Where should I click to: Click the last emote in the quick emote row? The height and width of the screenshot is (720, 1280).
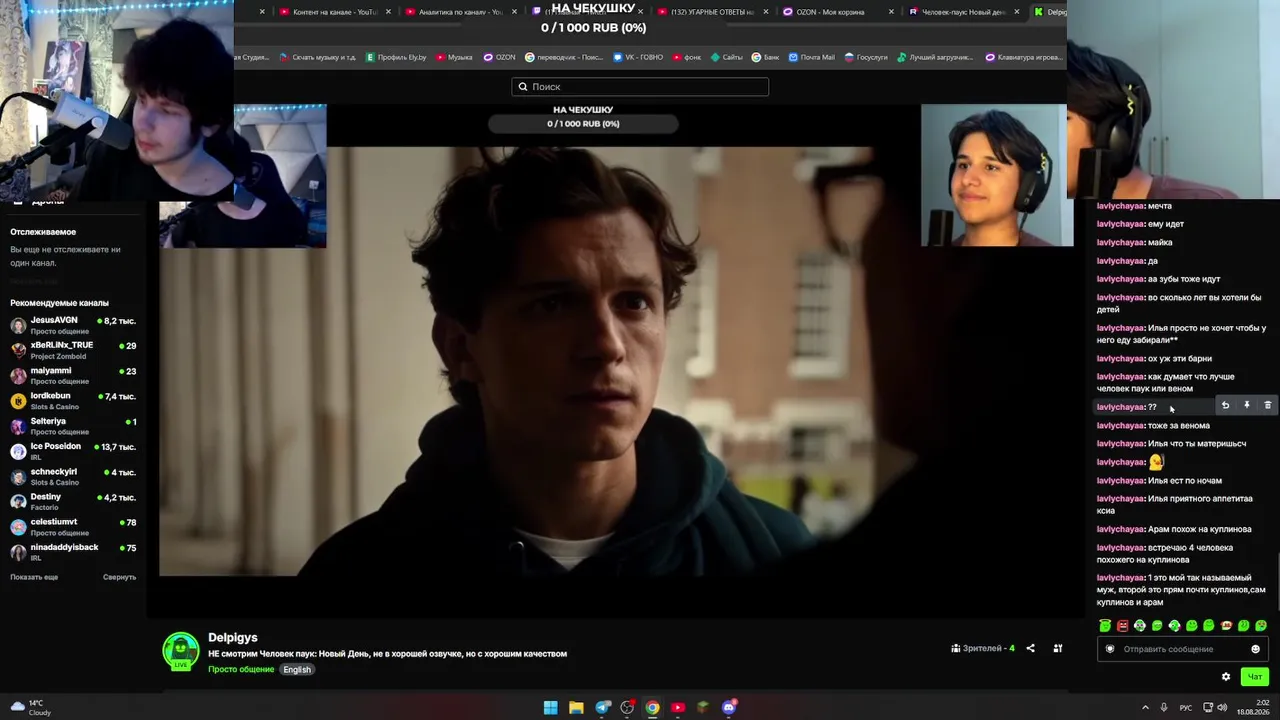[x=1261, y=626]
